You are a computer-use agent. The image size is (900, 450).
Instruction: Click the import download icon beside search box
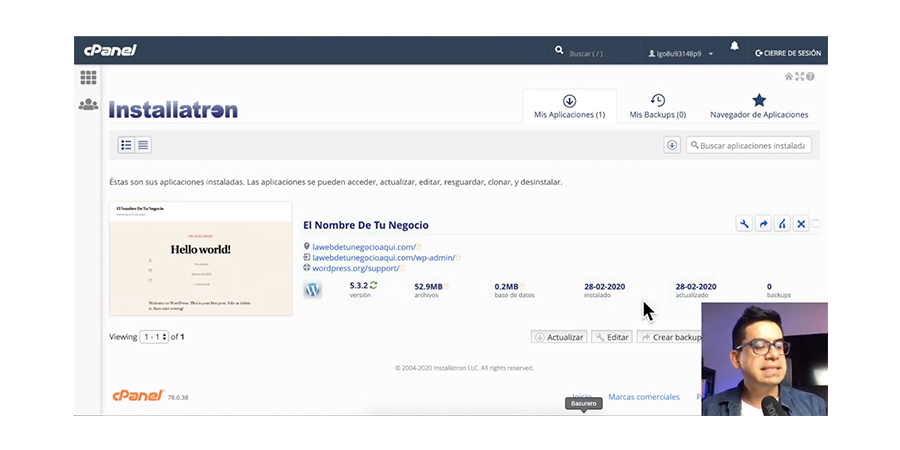672,145
